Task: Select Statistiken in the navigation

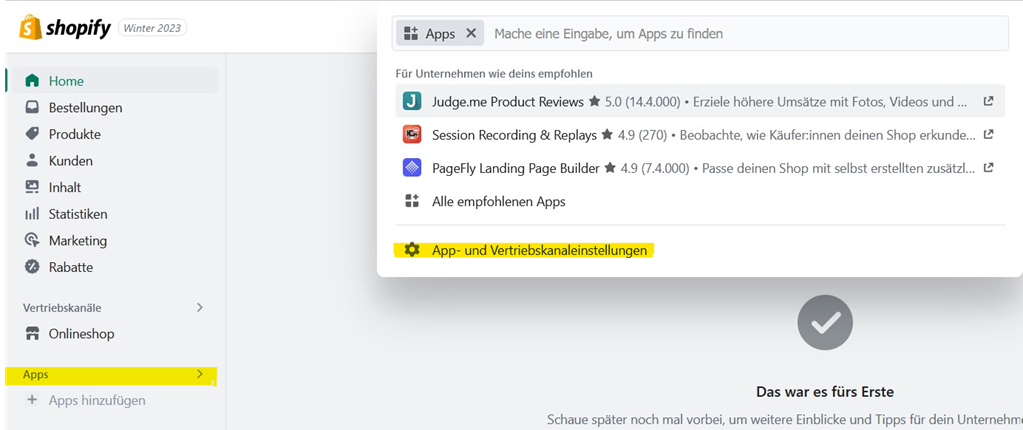Action: pyautogui.click(x=77, y=214)
